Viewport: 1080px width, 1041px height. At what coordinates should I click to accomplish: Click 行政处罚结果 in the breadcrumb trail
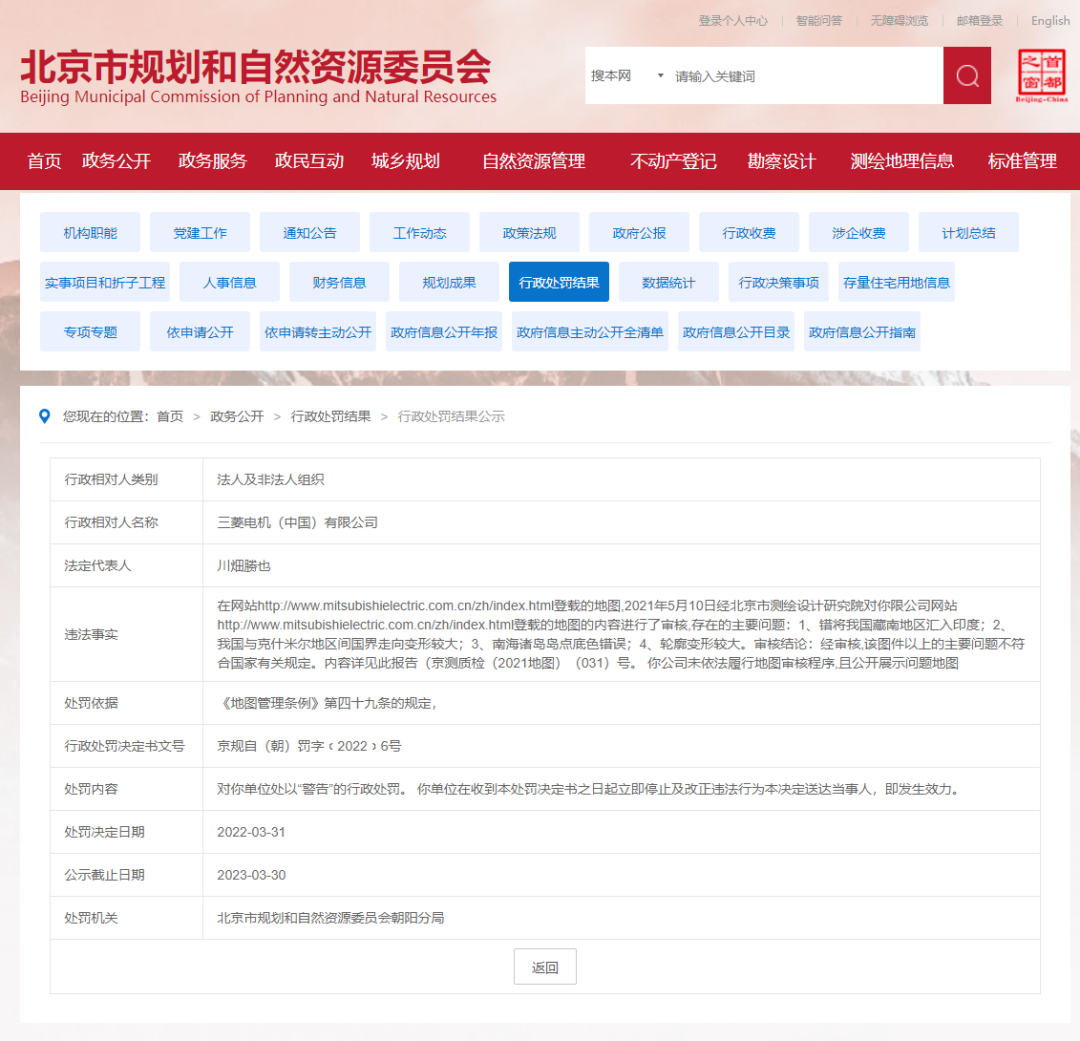331,416
